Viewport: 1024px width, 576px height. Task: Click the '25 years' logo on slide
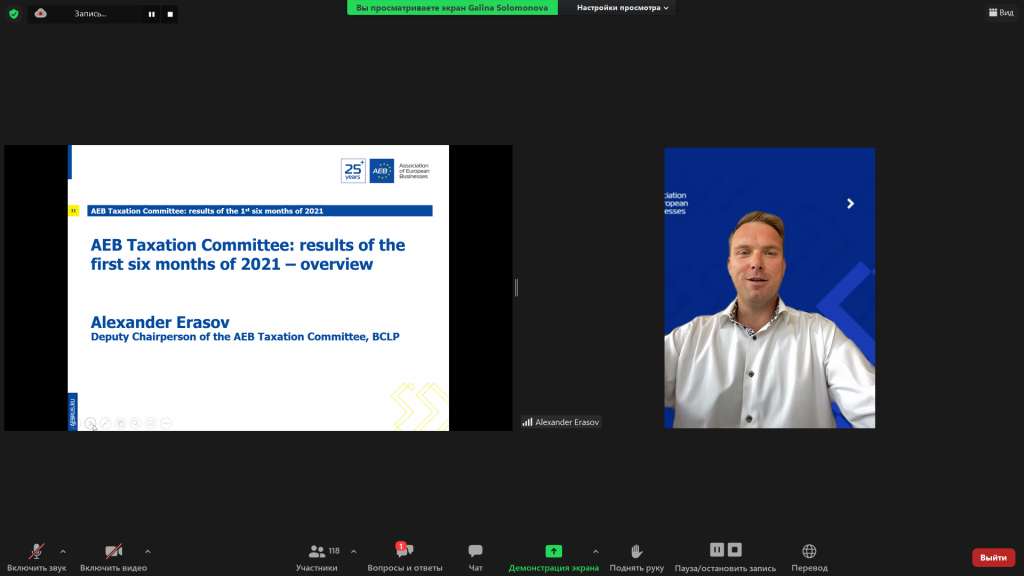coord(353,171)
